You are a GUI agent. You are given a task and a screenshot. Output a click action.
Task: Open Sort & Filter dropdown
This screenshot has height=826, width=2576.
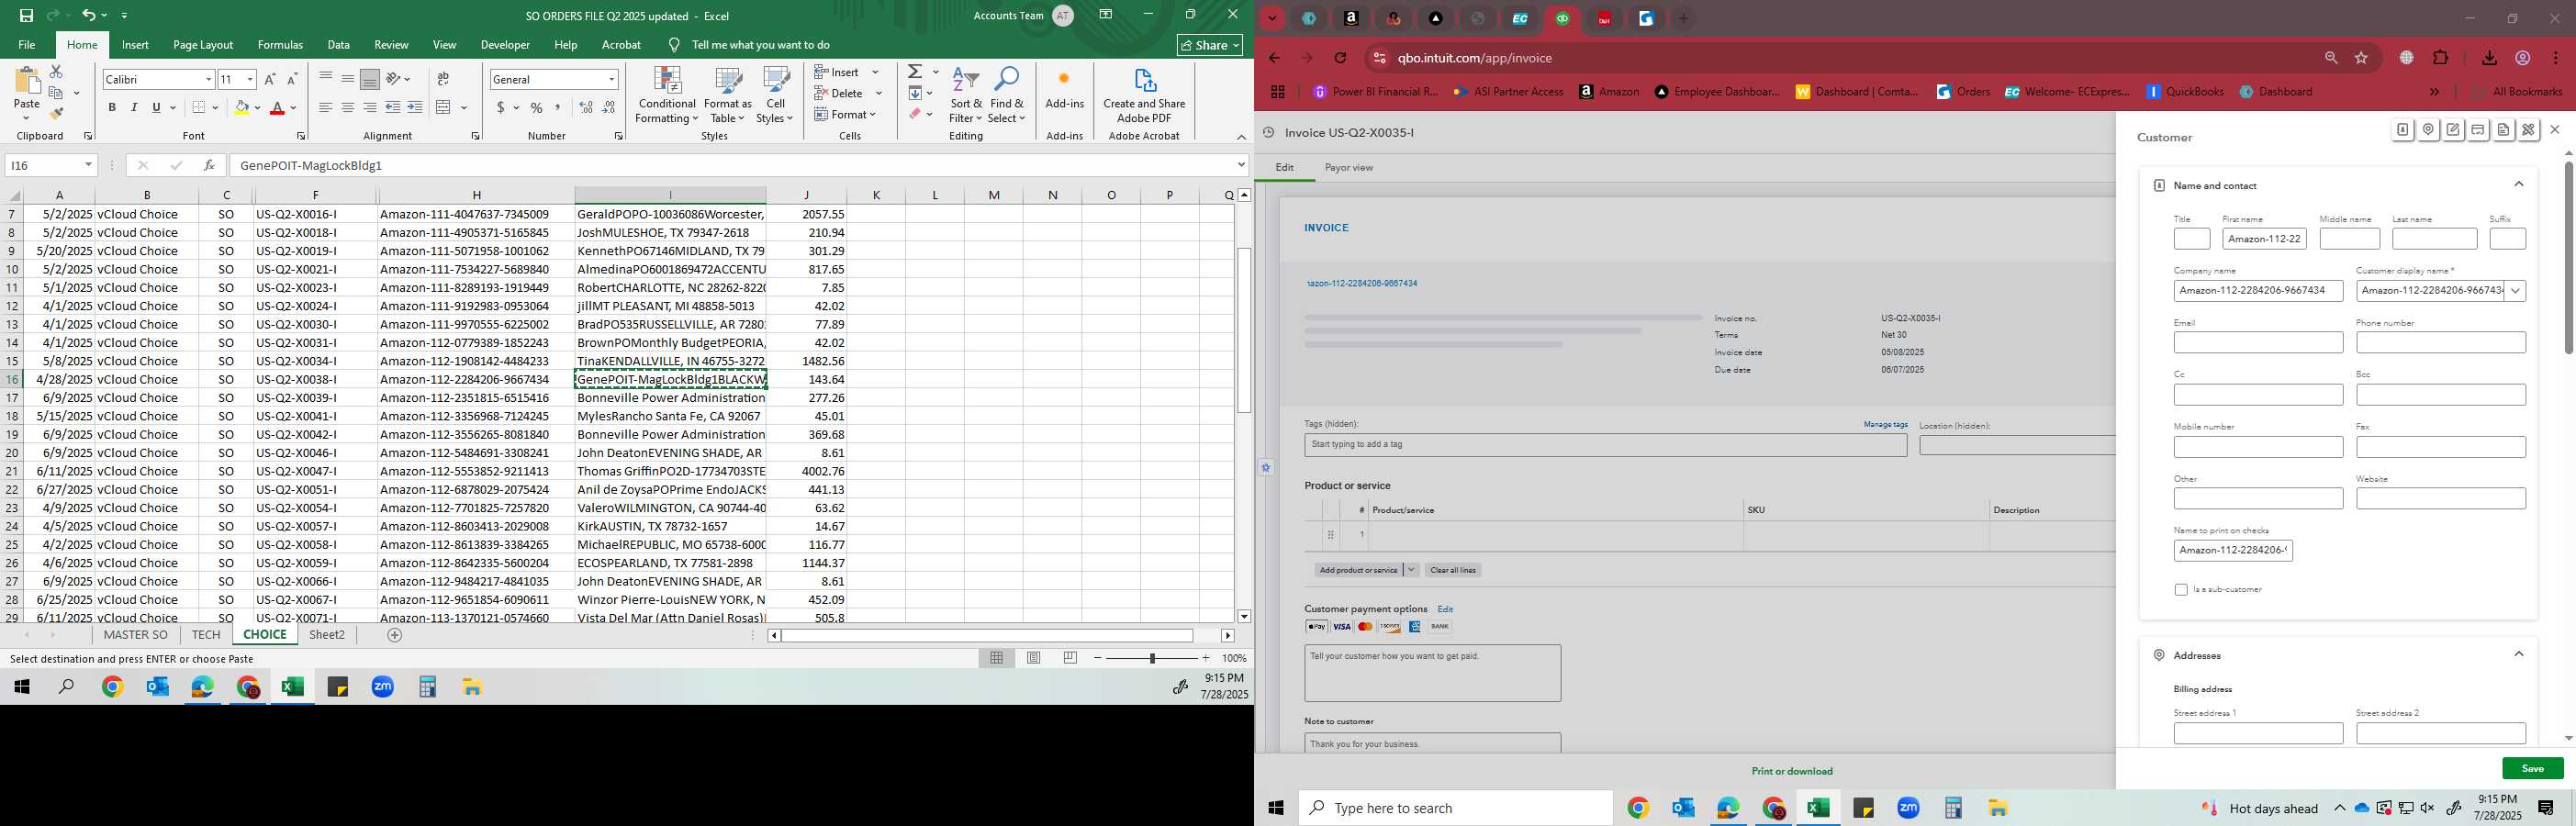(966, 96)
